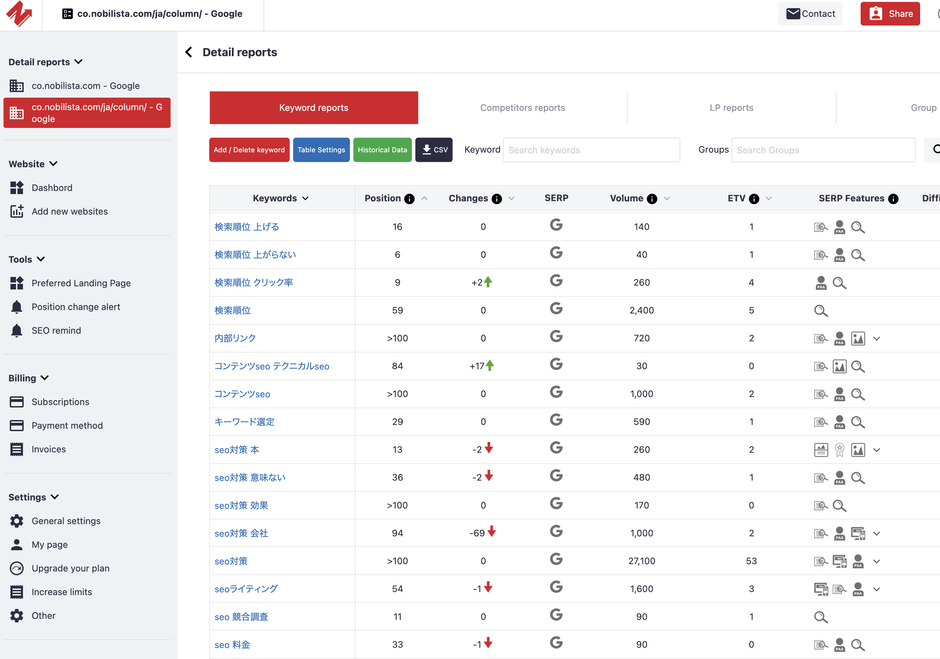Switch to Competitors reports tab
The height and width of the screenshot is (659, 940).
click(x=522, y=108)
